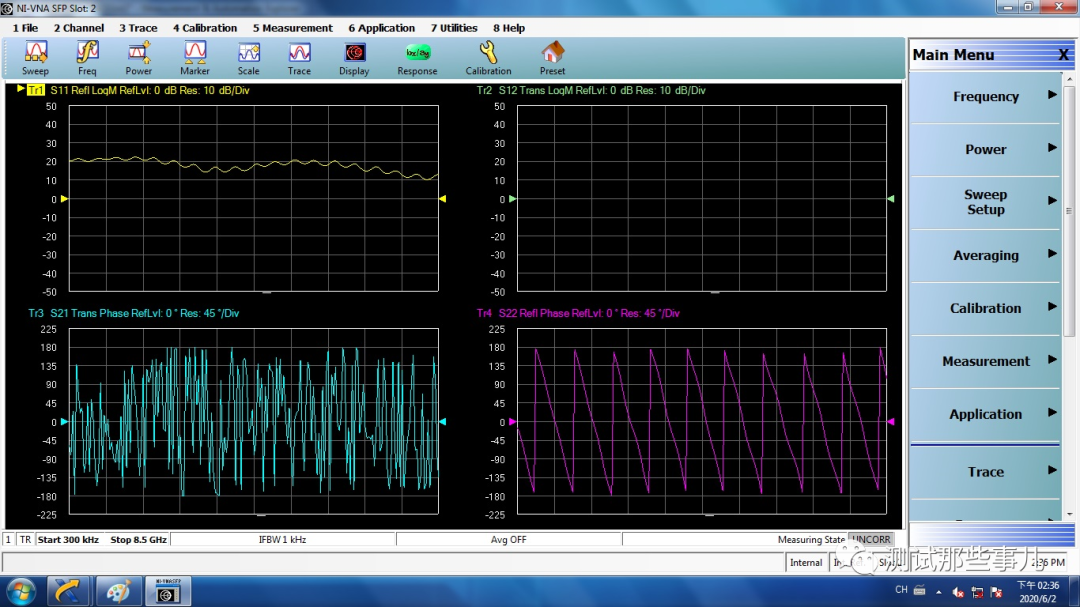1080x607 pixels.
Task: Open the 4 Calibration menu
Action: (x=205, y=28)
